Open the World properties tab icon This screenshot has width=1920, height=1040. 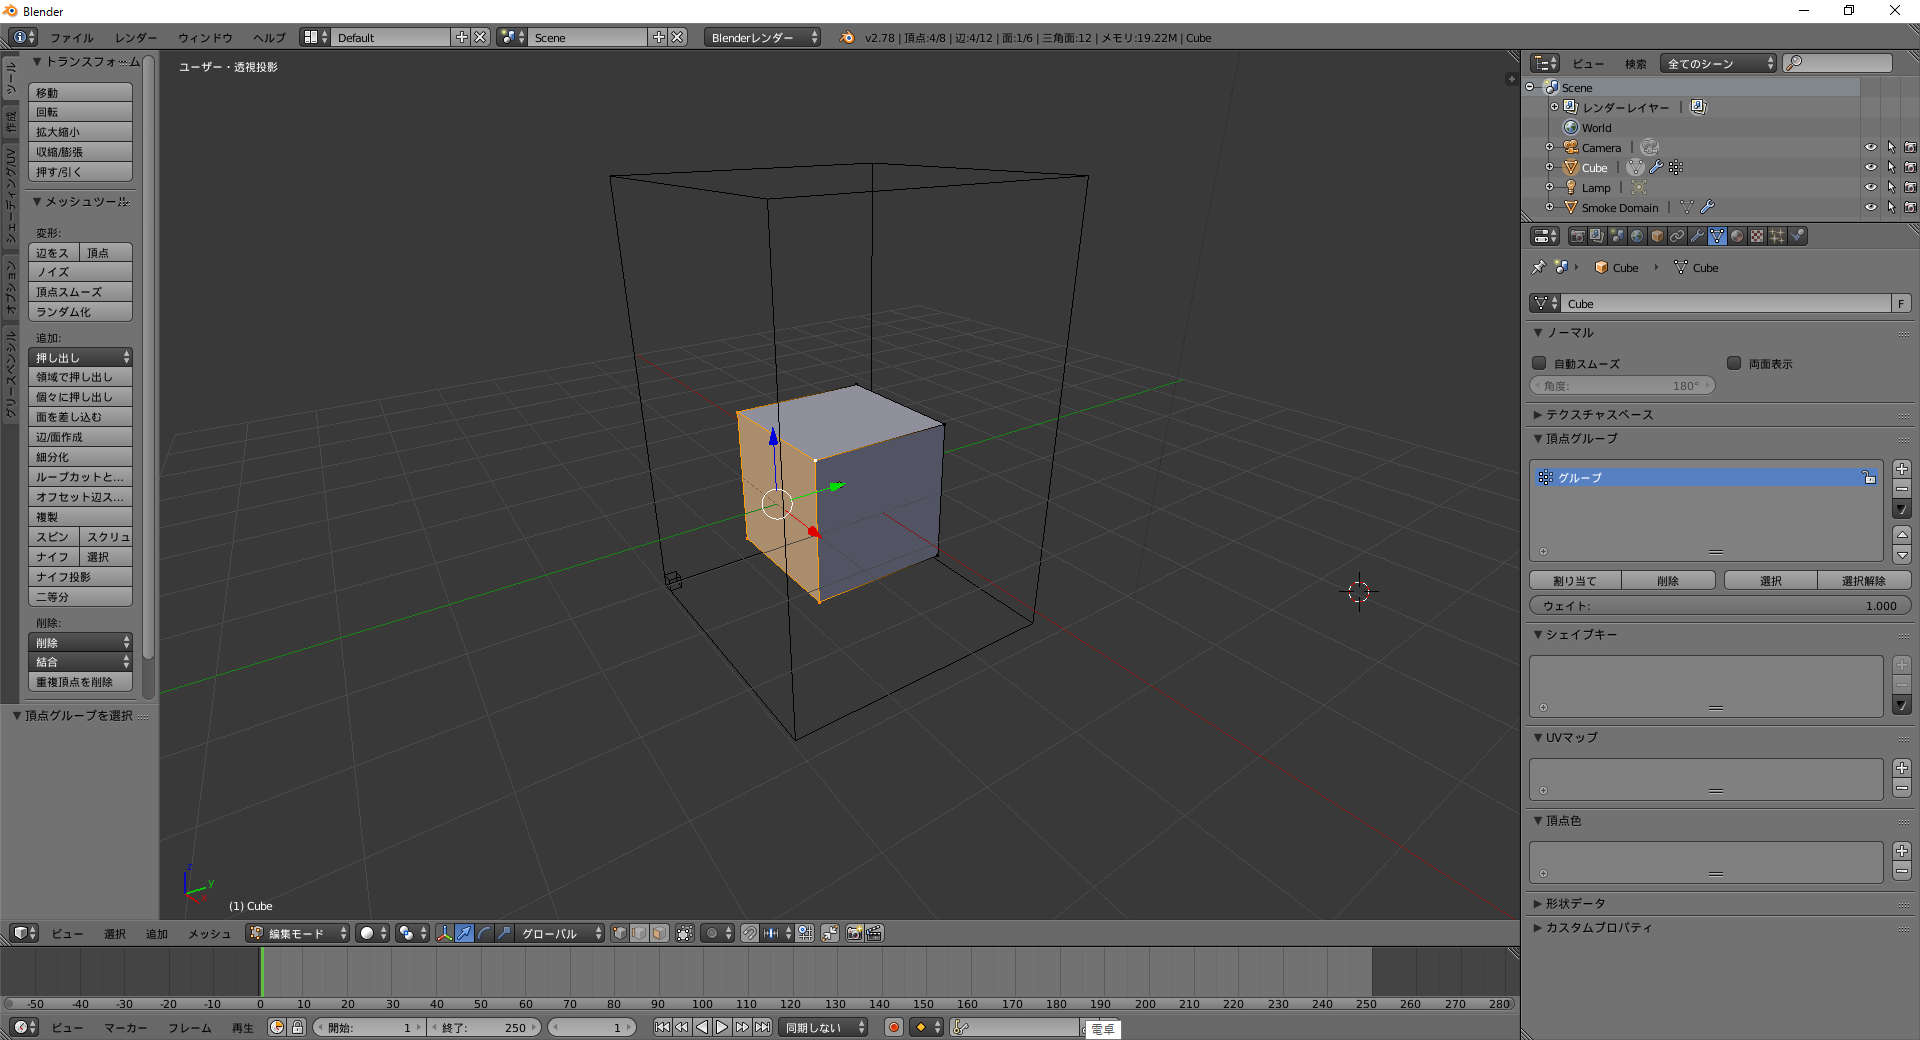coord(1637,236)
